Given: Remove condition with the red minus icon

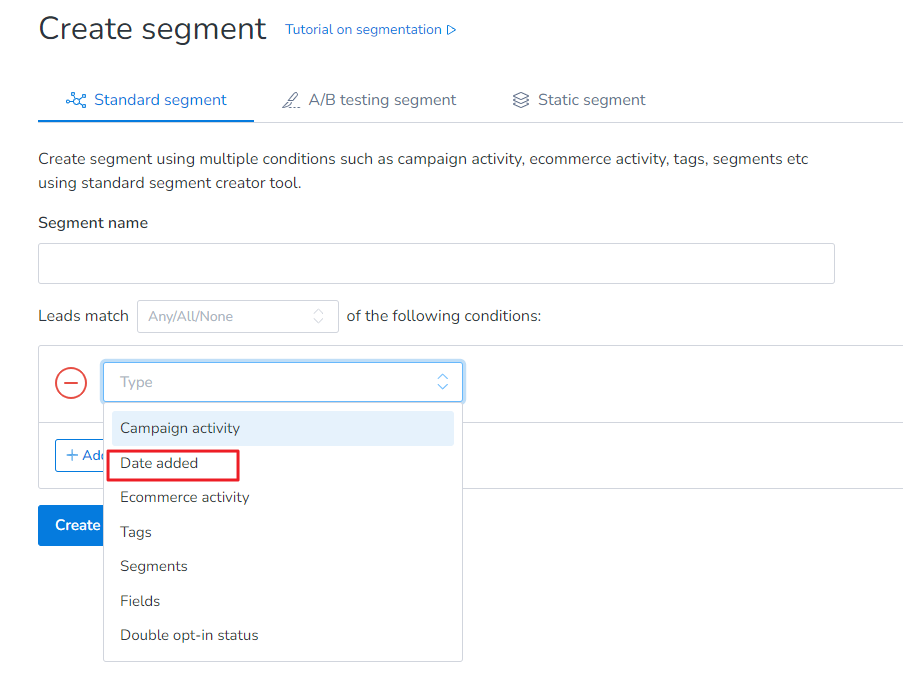Looking at the screenshot, I should [71, 382].
